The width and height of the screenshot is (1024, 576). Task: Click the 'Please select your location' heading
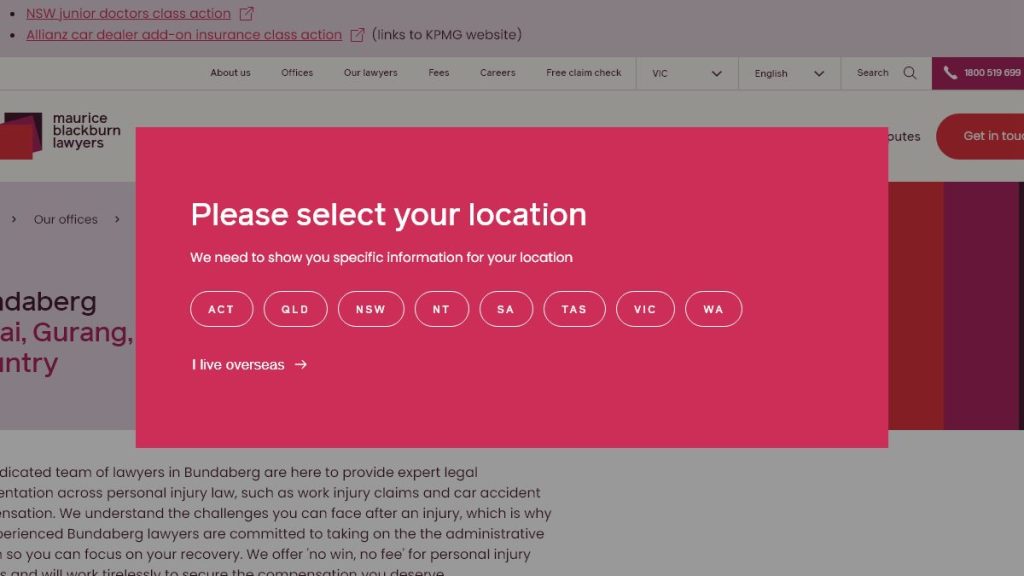(389, 215)
